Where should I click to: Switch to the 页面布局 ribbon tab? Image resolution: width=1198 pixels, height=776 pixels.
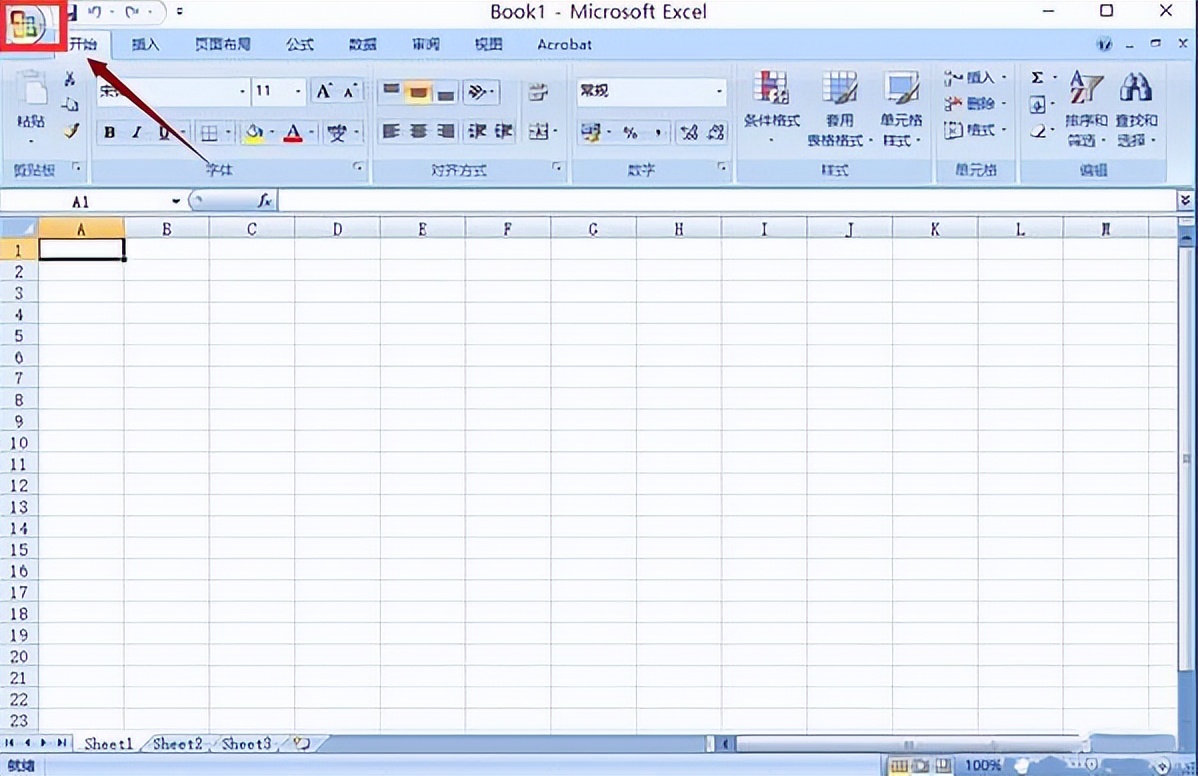222,44
